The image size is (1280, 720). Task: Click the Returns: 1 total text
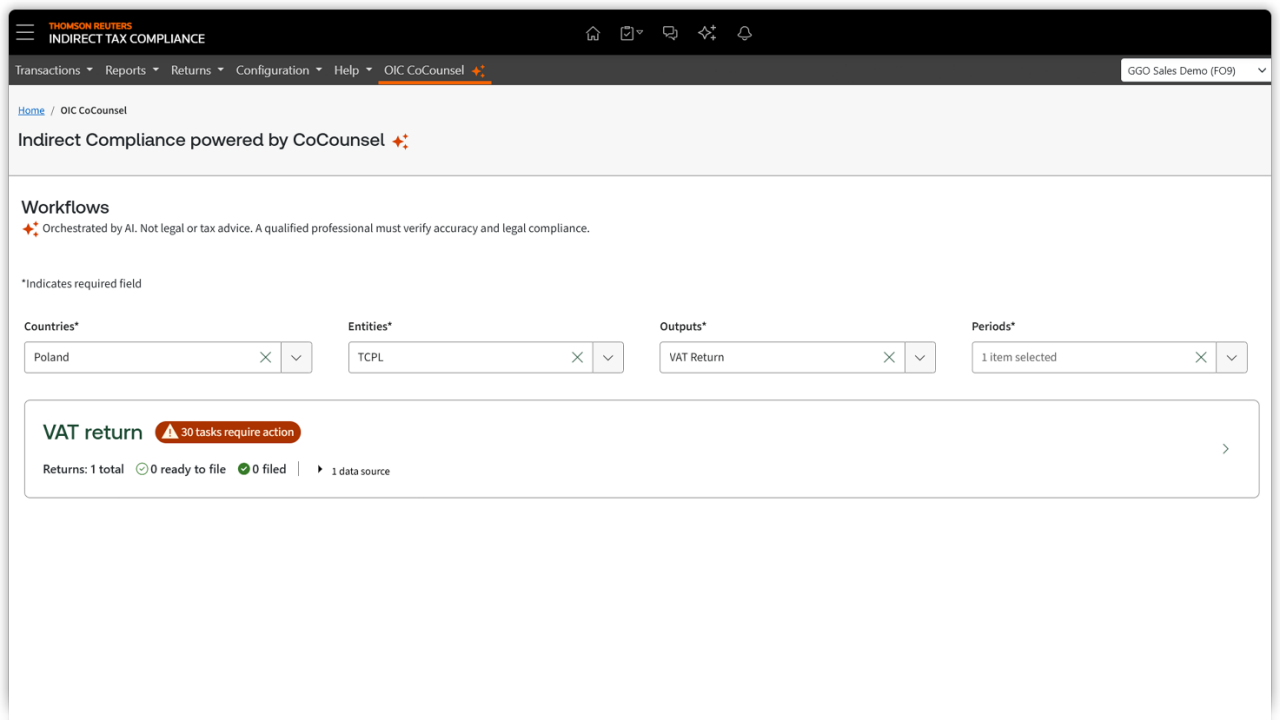[83, 469]
